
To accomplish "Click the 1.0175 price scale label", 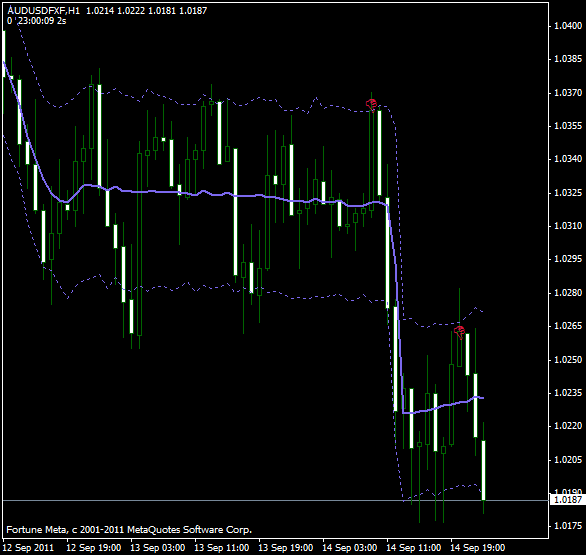I will pyautogui.click(x=568, y=526).
